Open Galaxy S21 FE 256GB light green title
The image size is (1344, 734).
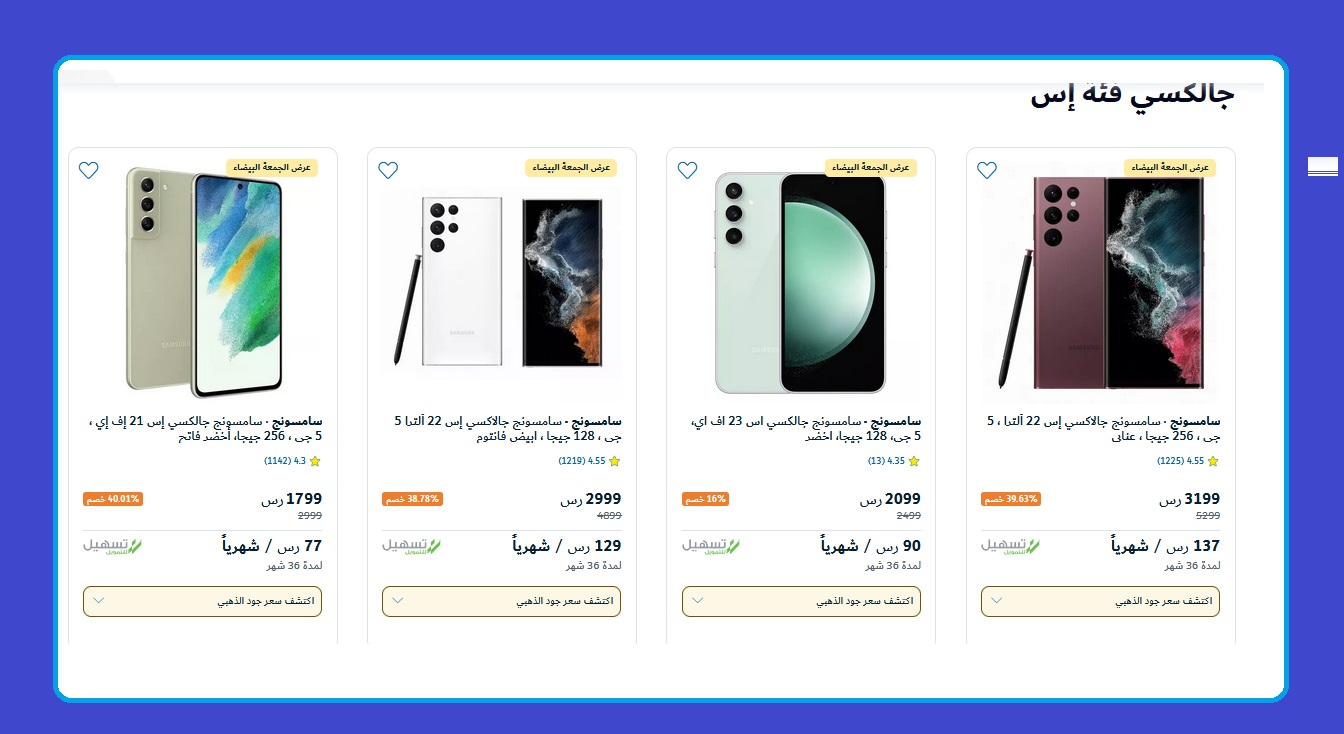(x=205, y=429)
